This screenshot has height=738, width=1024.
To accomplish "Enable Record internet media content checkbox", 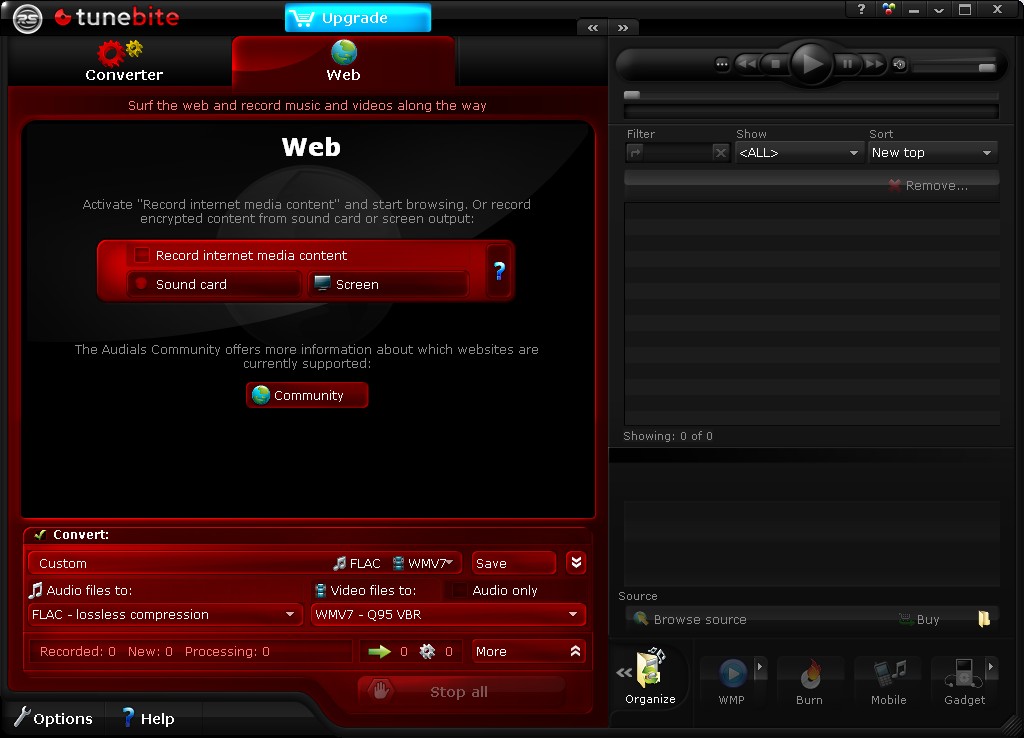I will (142, 255).
